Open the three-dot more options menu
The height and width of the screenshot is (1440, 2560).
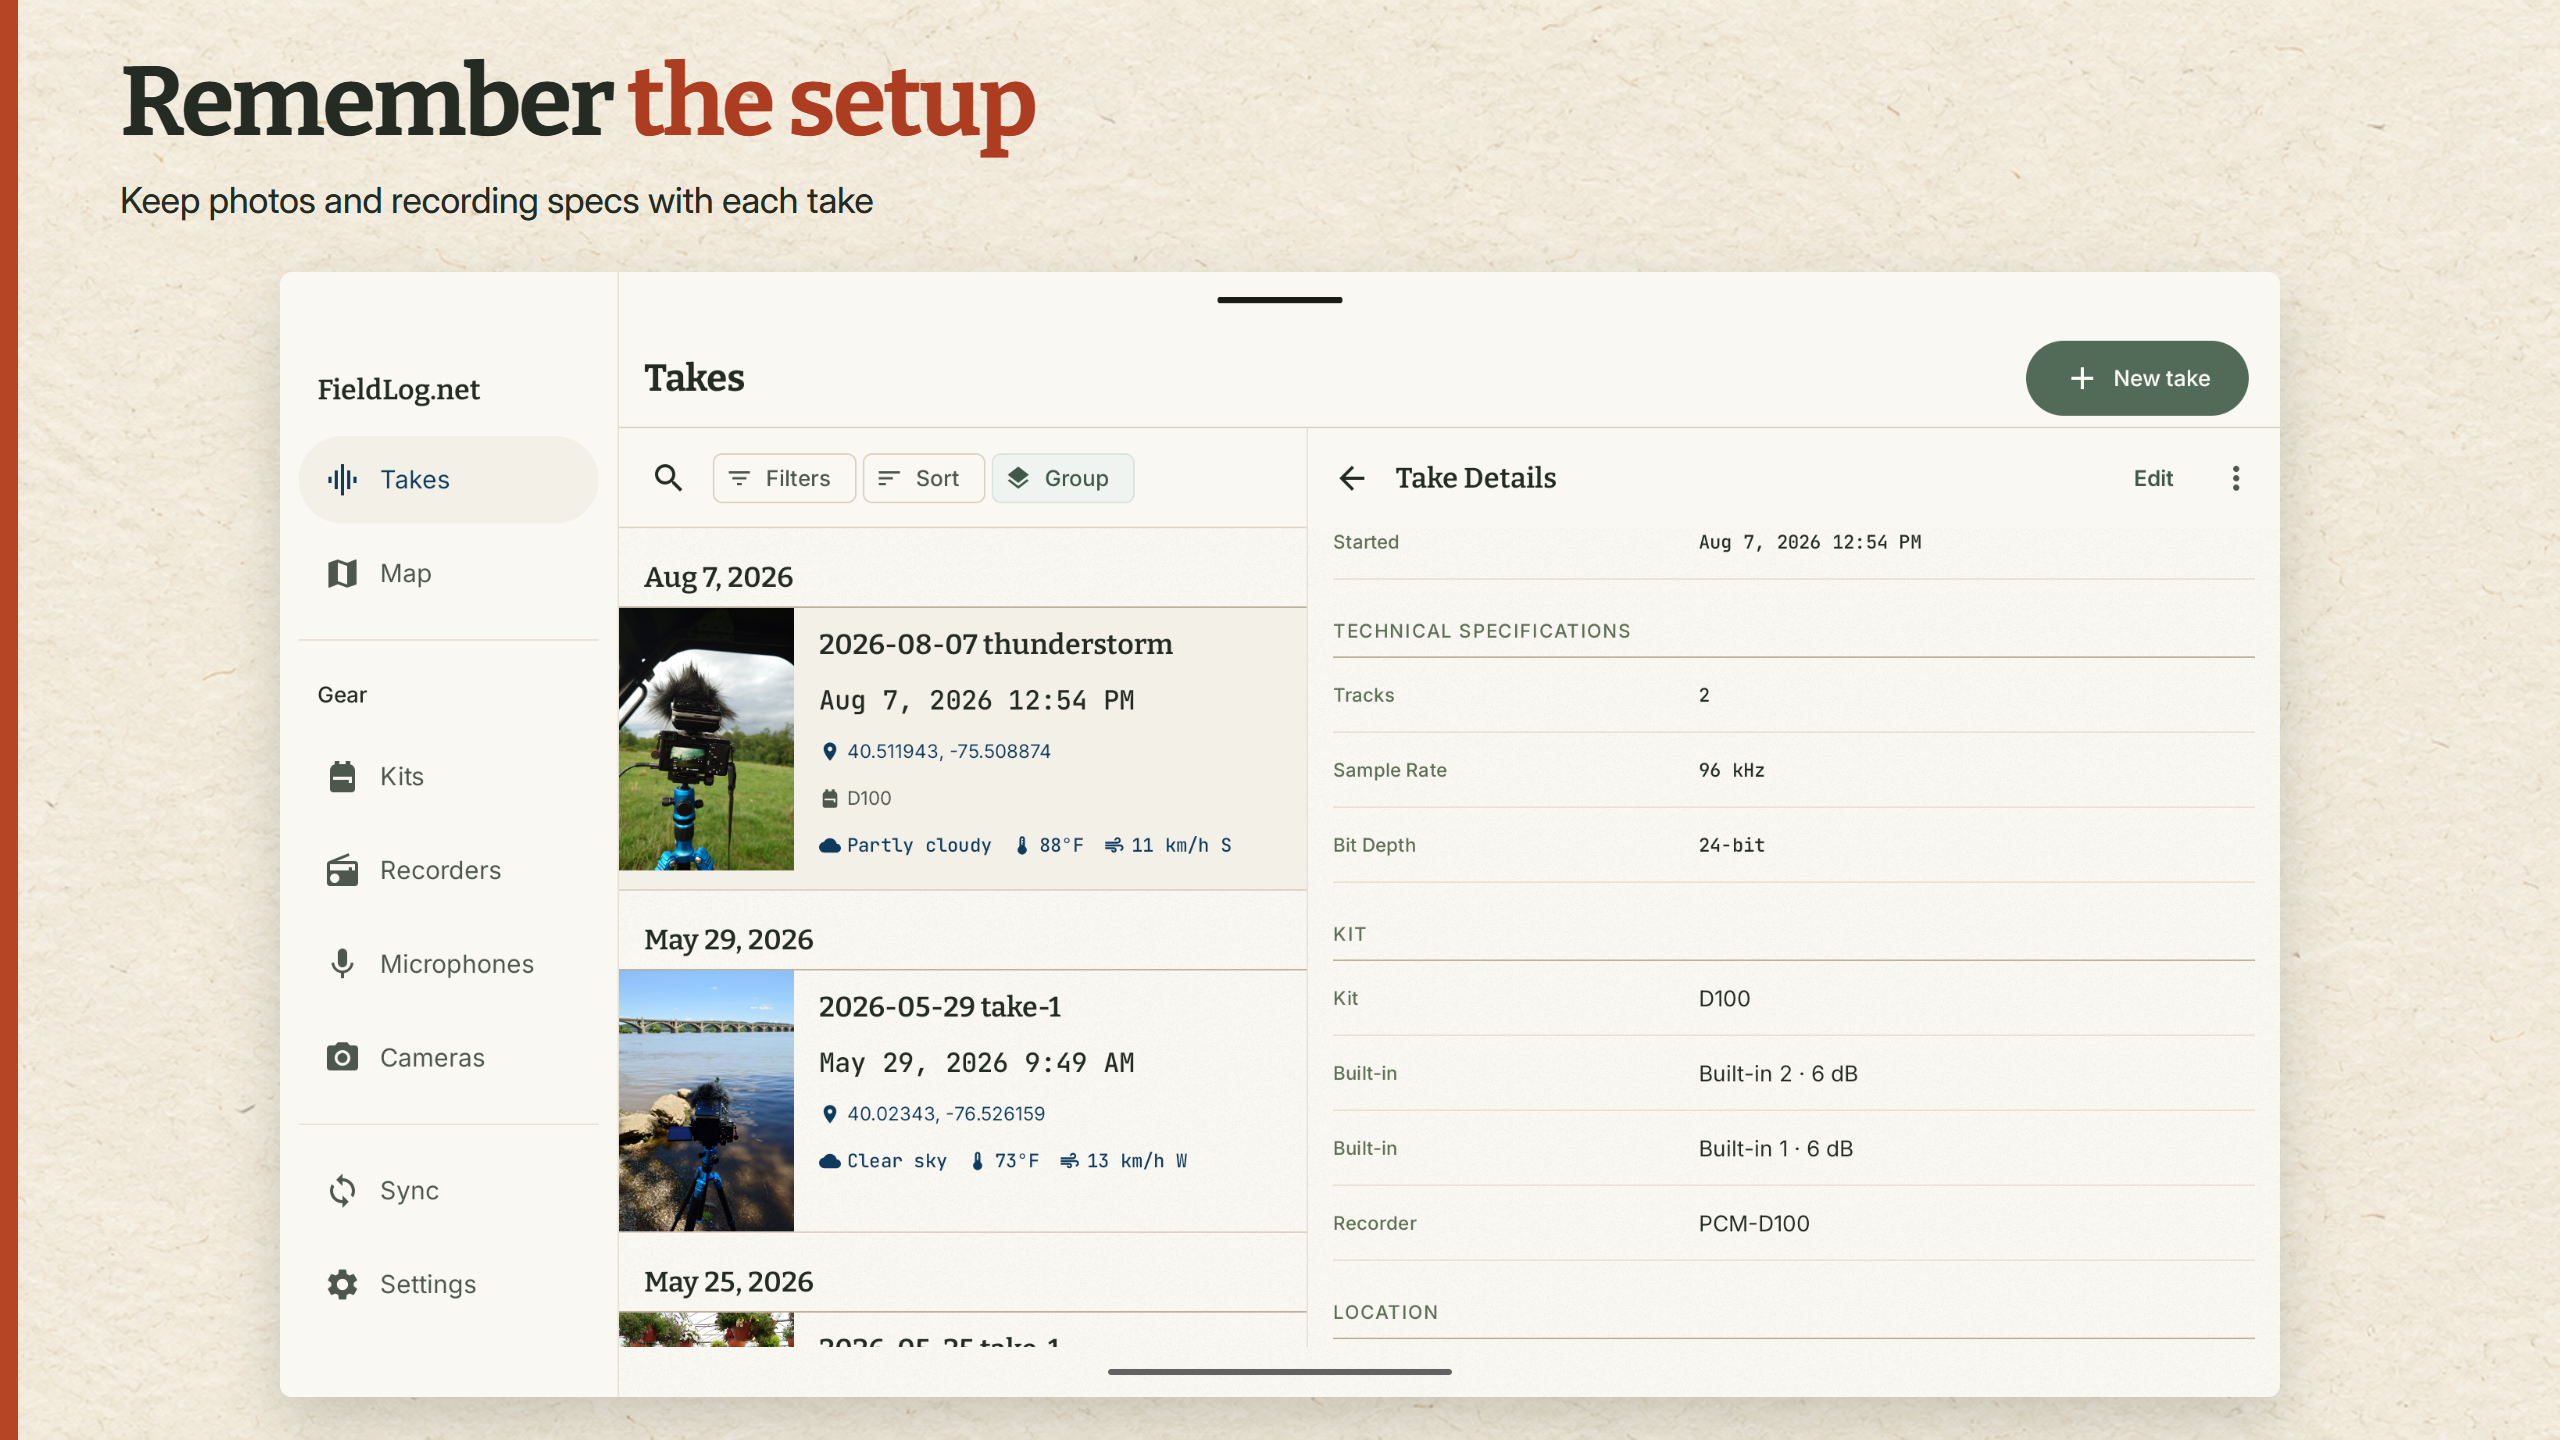click(x=2236, y=478)
